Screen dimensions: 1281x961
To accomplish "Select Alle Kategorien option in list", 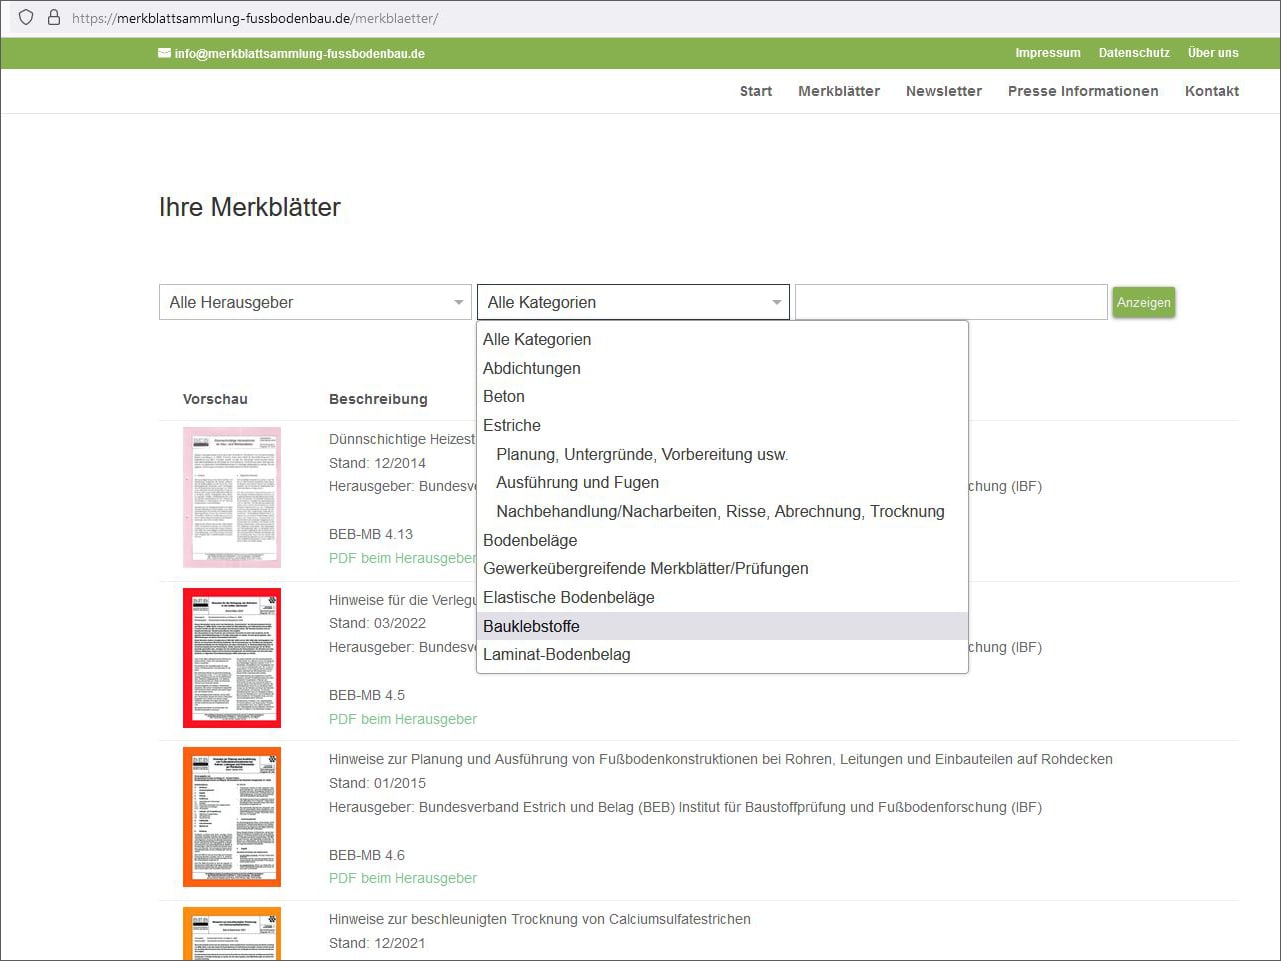I will [x=722, y=339].
